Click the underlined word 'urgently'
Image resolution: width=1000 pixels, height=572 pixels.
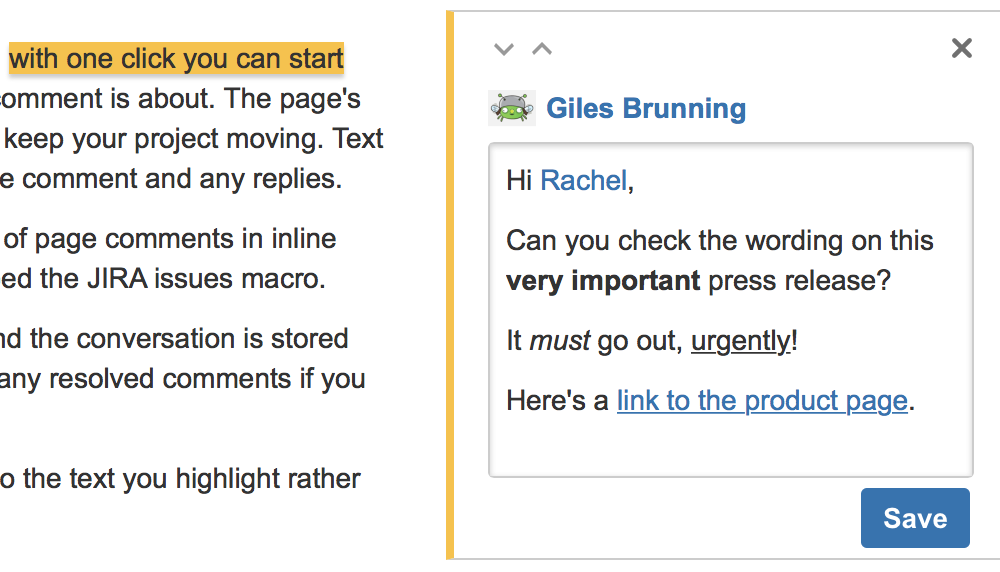coord(741,341)
